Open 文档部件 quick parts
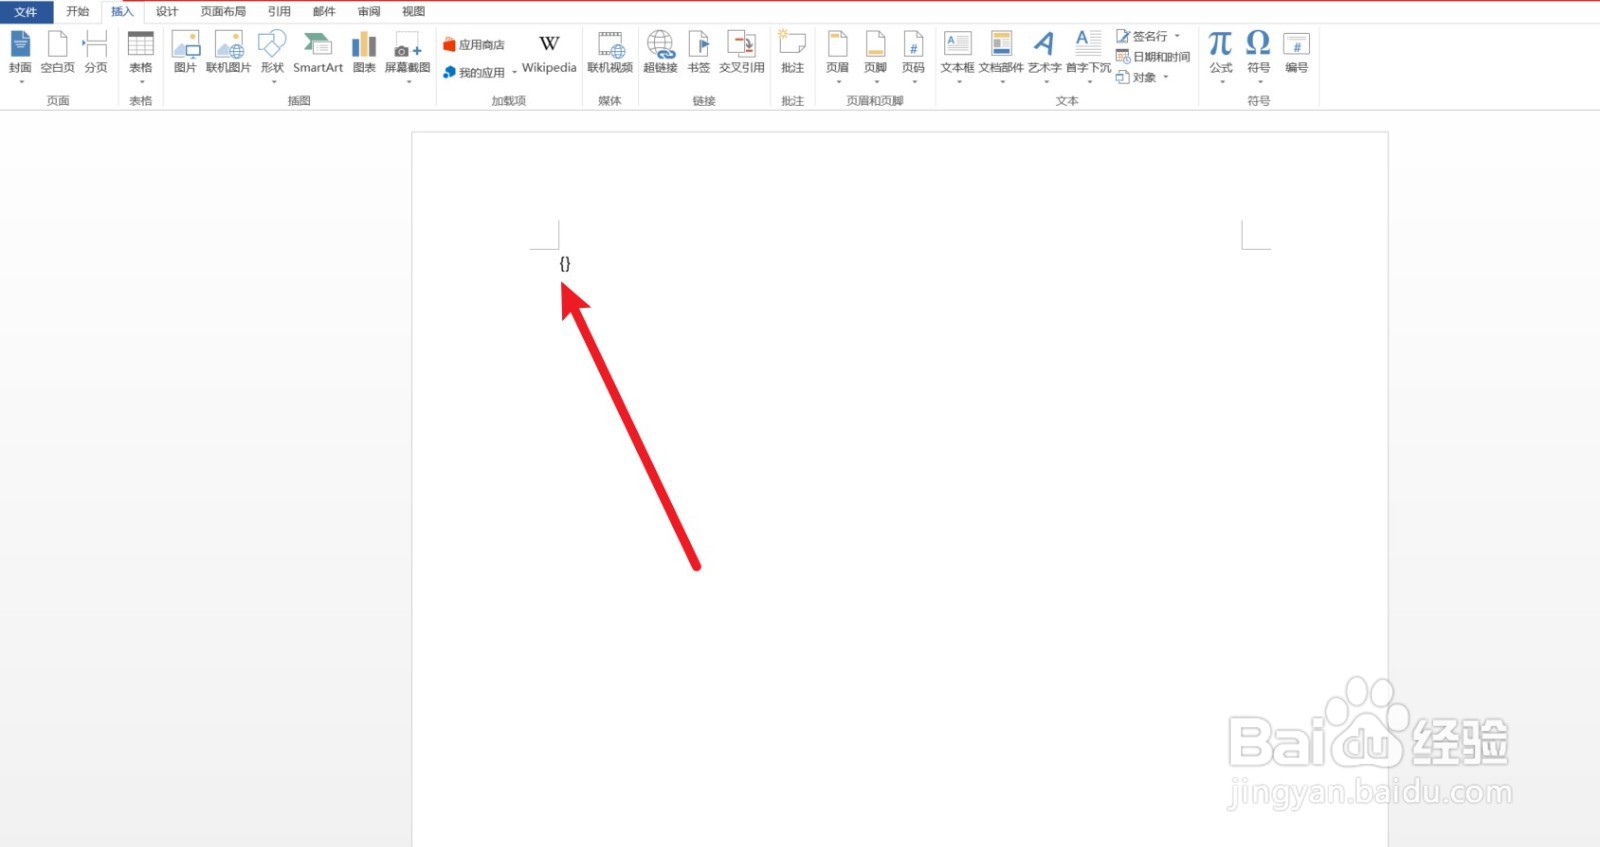Screen dimensions: 1600x847 (x=1001, y=52)
